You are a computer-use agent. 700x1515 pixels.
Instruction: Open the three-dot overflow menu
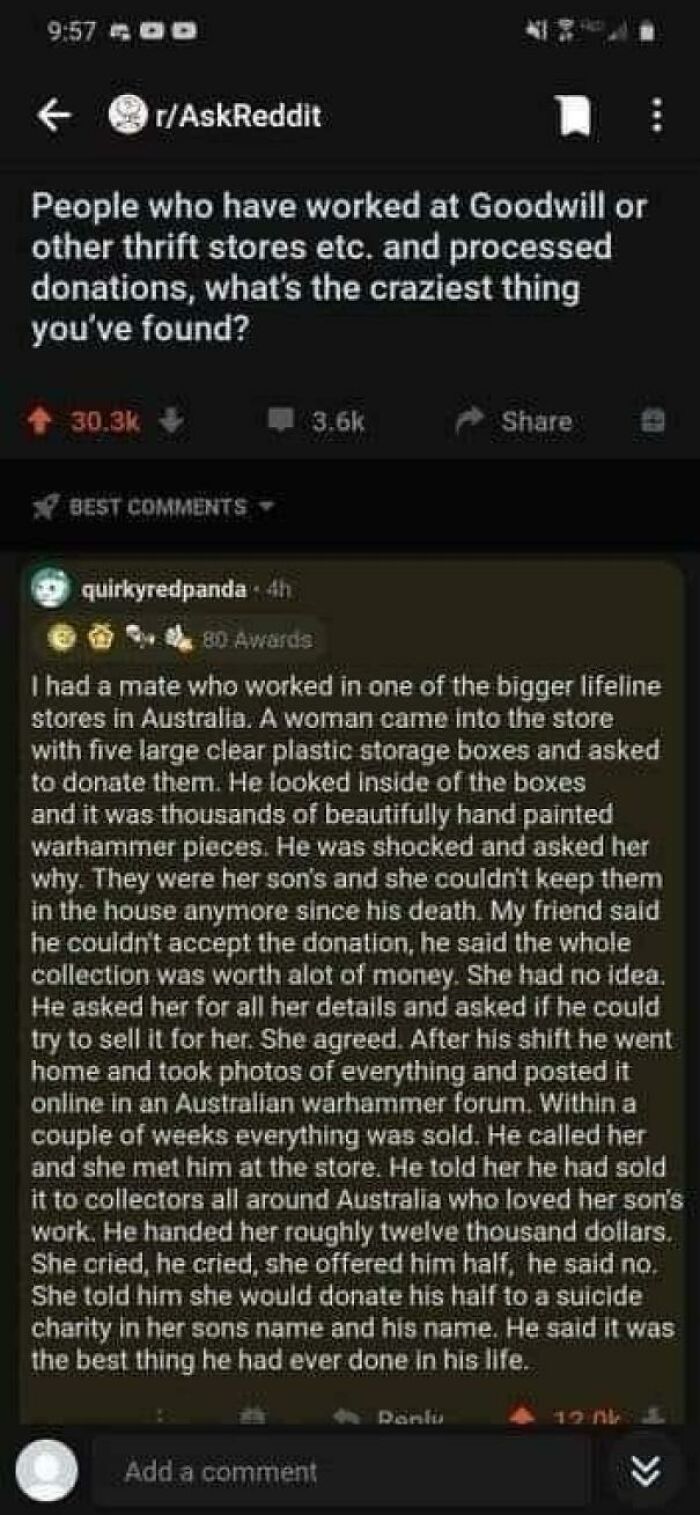[x=657, y=117]
